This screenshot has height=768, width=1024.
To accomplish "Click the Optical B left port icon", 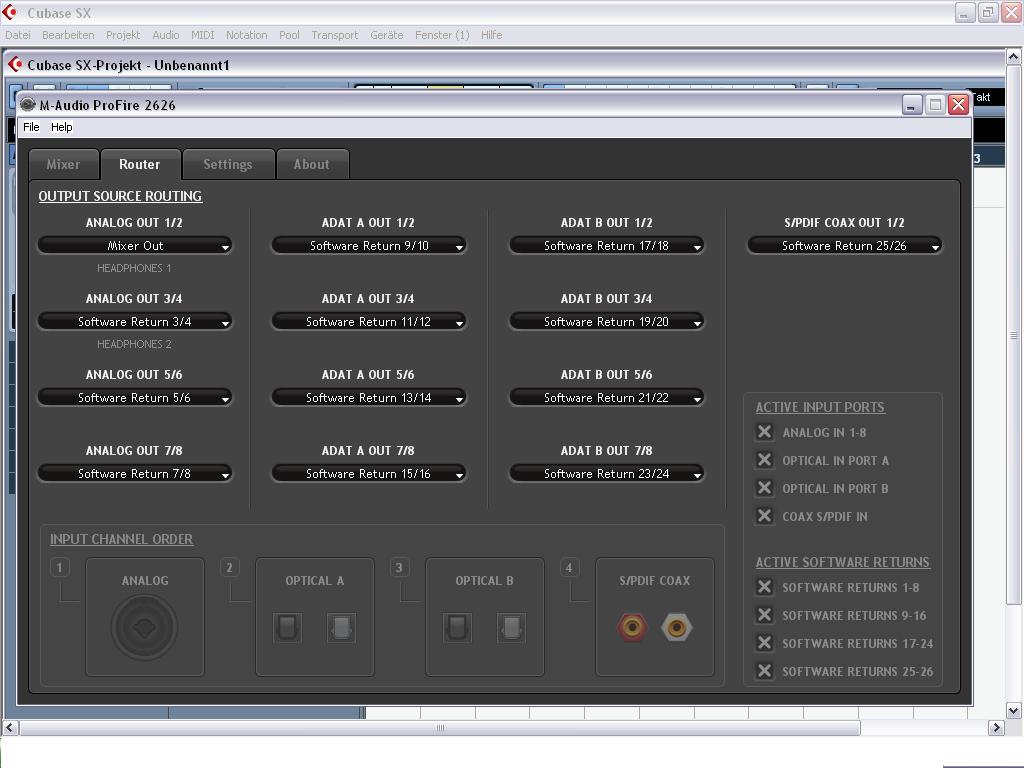I will coord(457,628).
